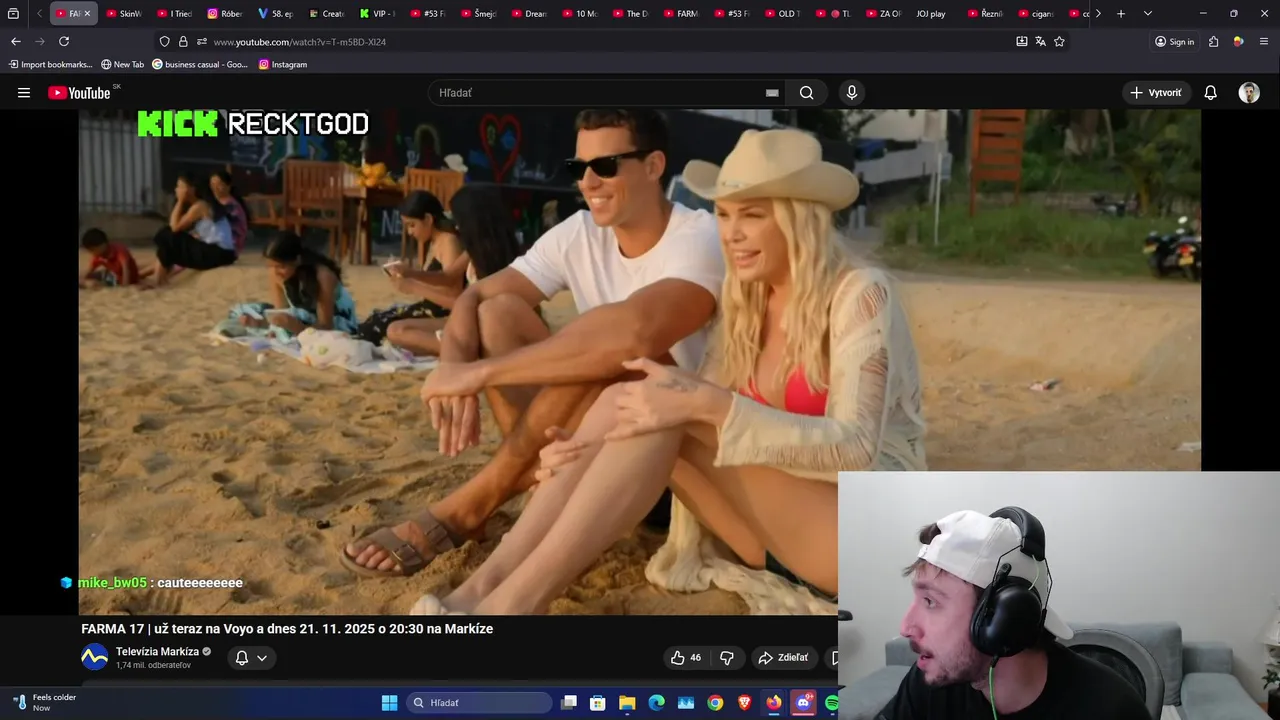Reload the page in the browser
Viewport: 1280px width, 720px height.
point(64,41)
